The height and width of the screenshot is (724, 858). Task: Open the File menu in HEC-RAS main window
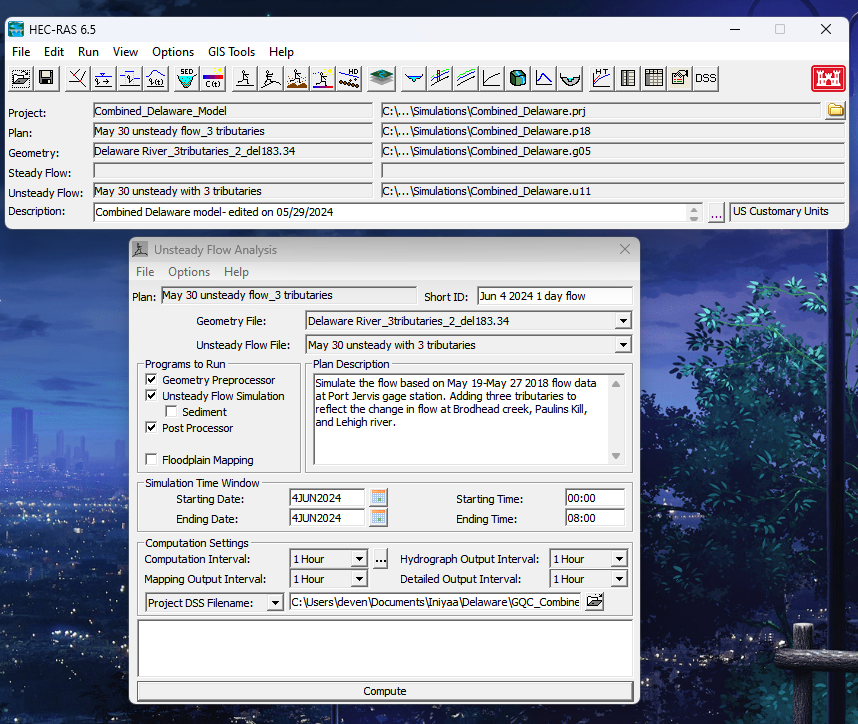pos(21,51)
